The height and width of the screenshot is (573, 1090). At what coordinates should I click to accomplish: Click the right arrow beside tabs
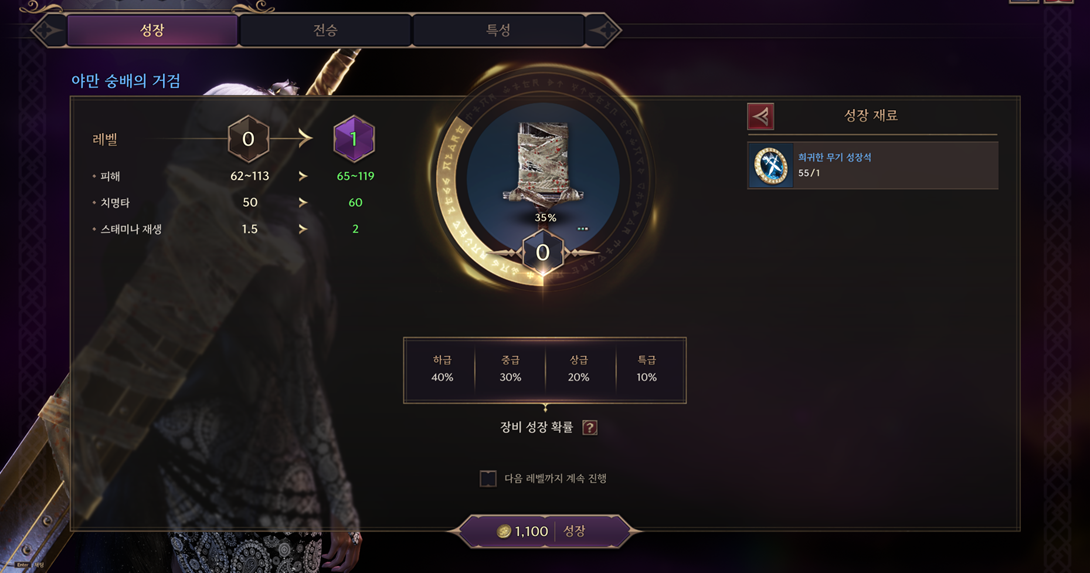[603, 31]
